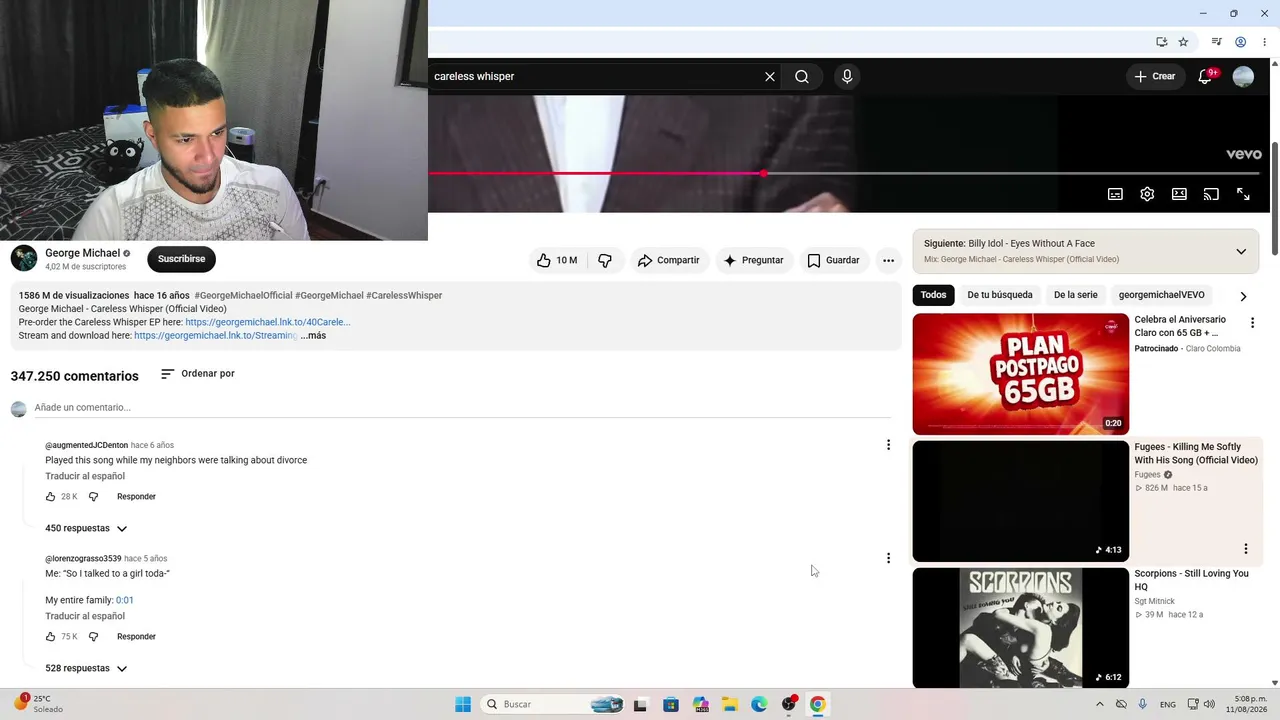Like lorenzograsso3539's comment

point(50,636)
